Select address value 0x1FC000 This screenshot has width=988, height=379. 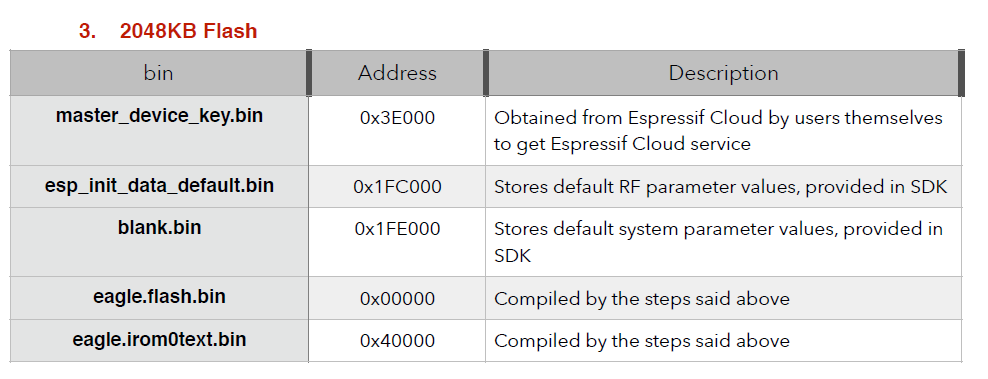coord(398,187)
